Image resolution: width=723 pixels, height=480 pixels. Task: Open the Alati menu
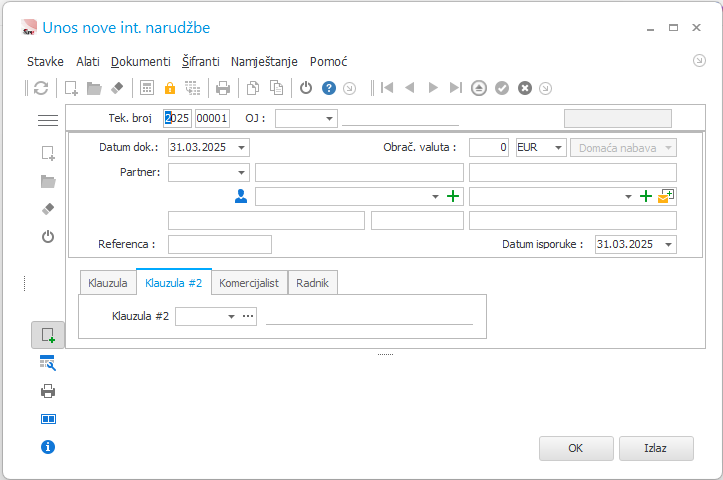[x=88, y=62]
